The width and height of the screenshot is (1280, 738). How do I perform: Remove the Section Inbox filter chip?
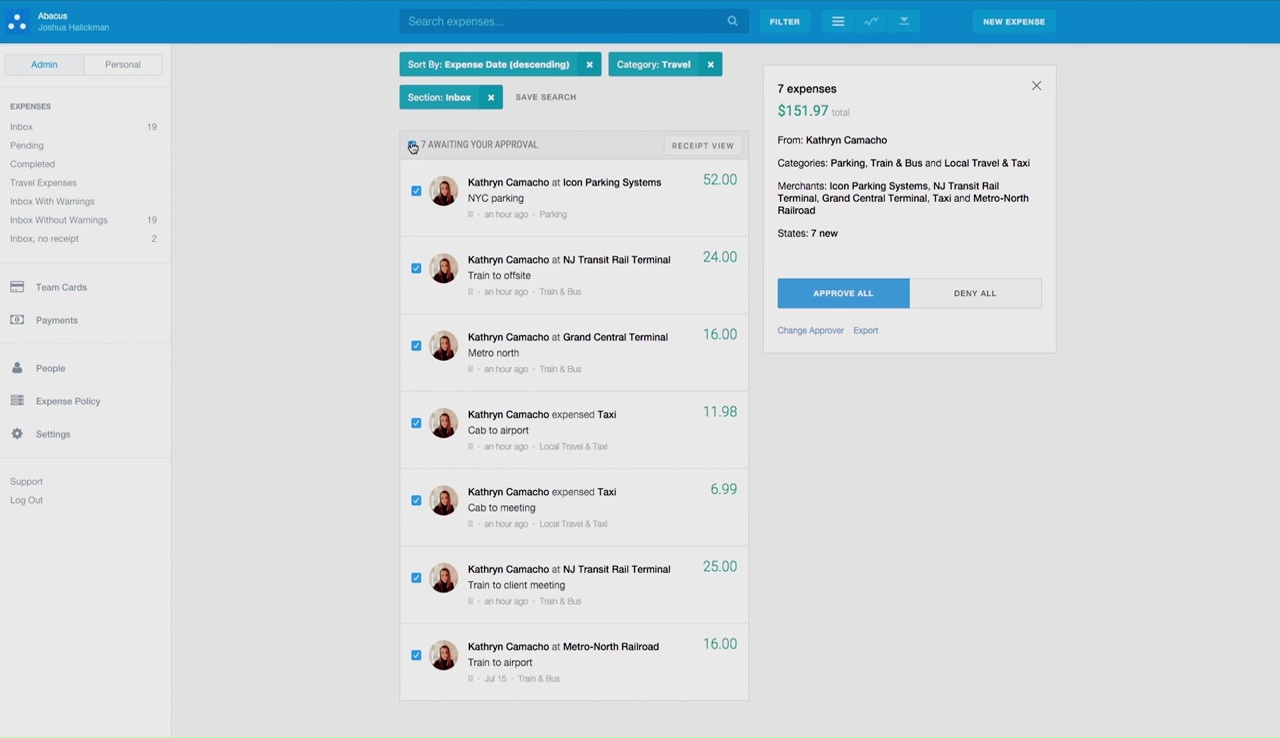(490, 97)
